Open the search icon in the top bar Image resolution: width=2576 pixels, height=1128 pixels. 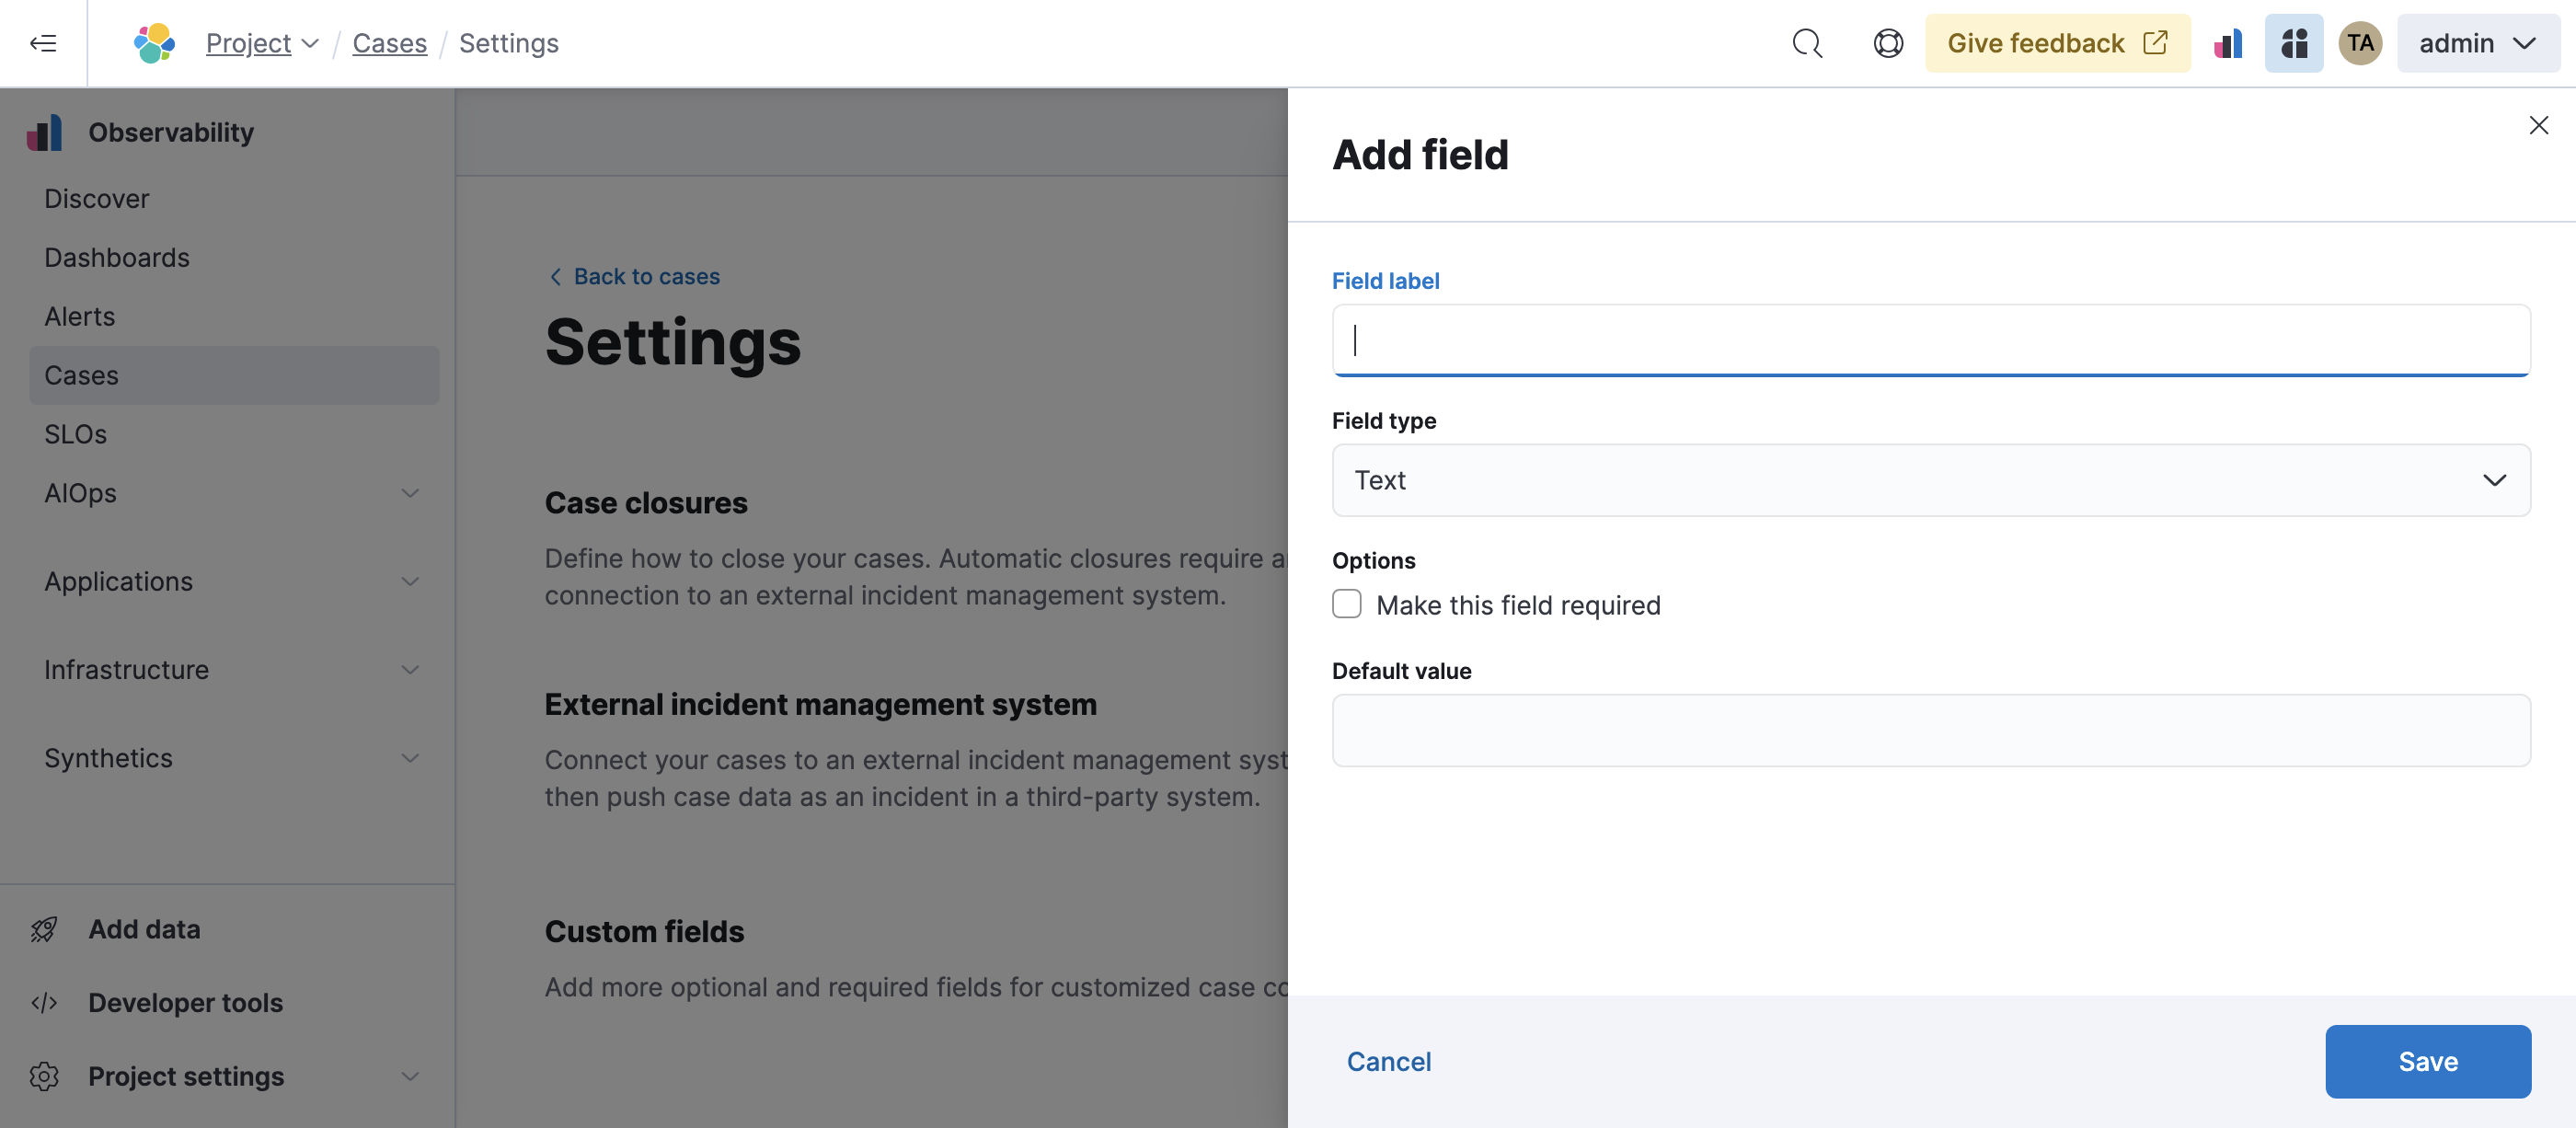[x=1808, y=43]
